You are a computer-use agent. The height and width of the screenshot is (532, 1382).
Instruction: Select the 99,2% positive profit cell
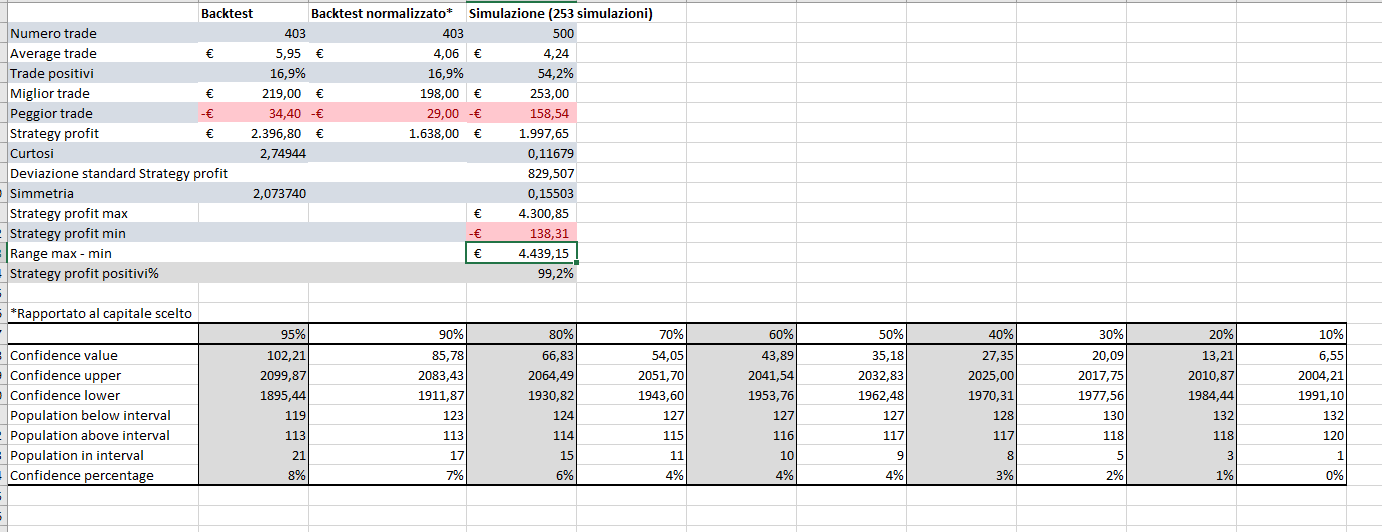(522, 274)
